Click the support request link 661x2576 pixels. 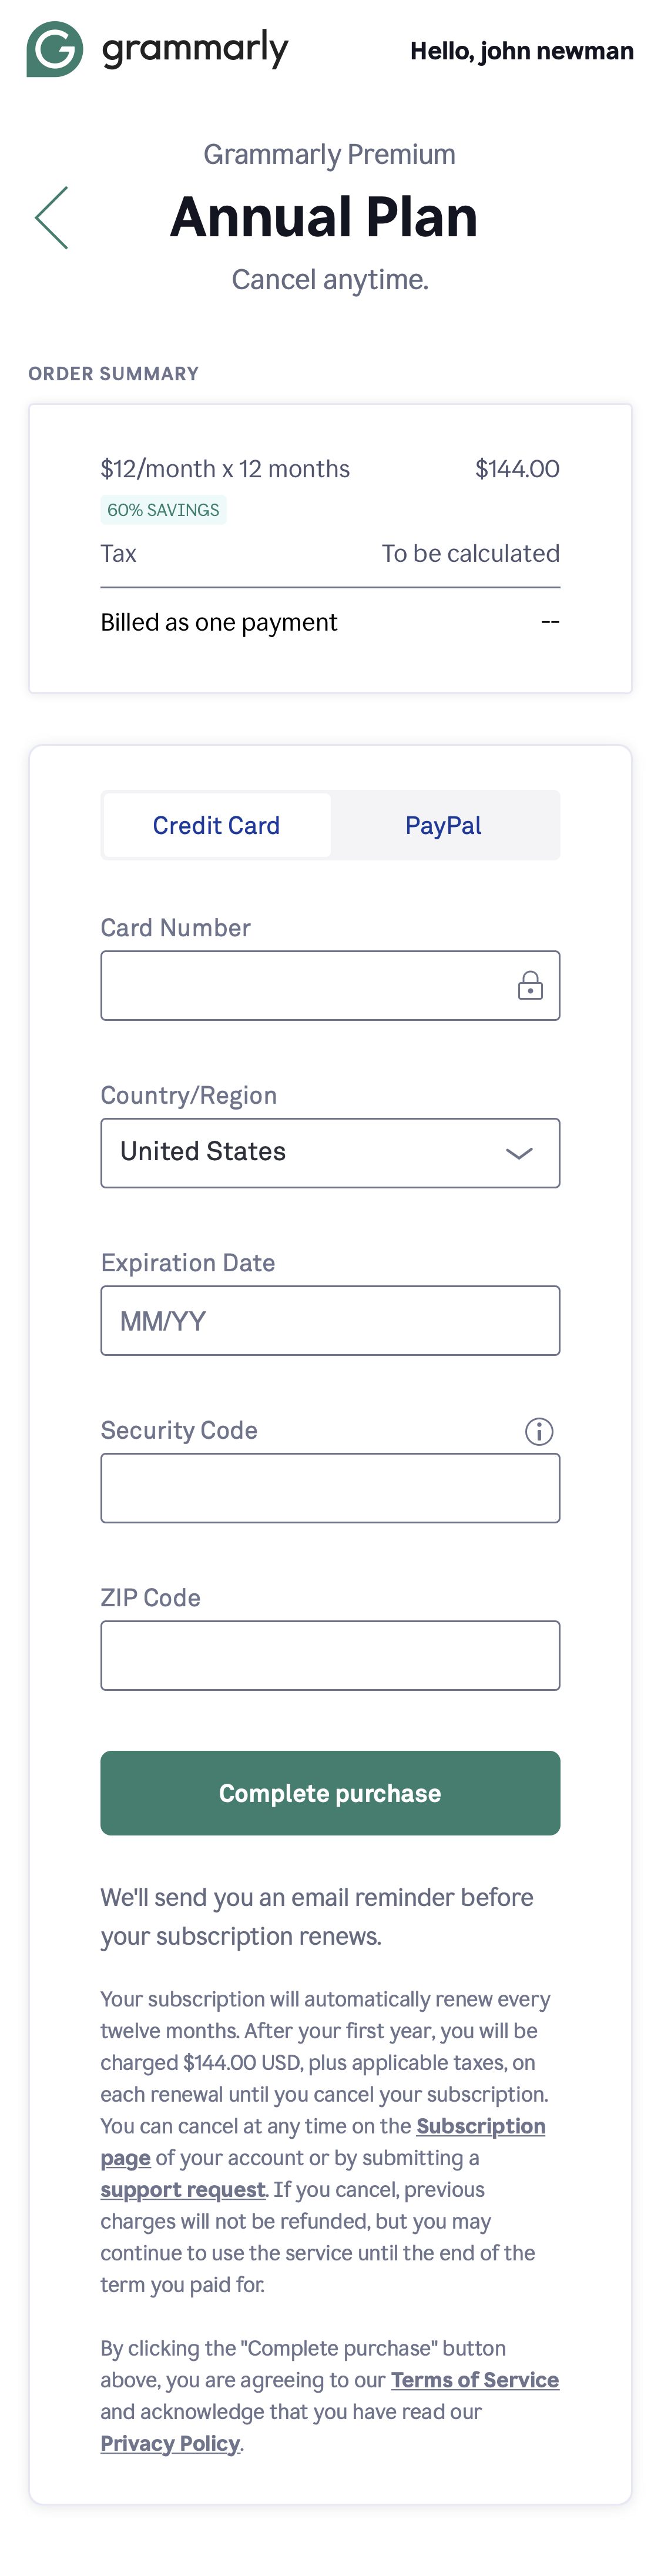pos(183,2190)
